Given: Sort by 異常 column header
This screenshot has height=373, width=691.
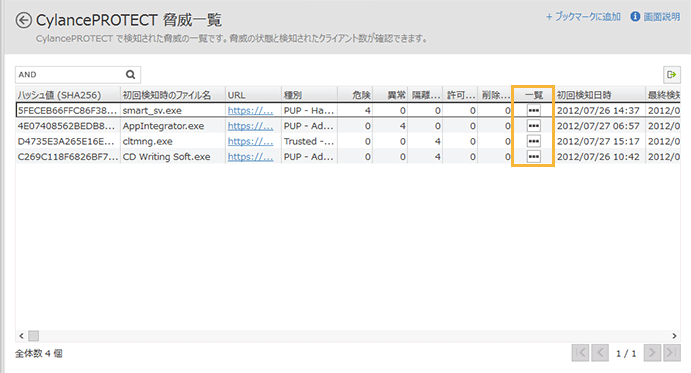Looking at the screenshot, I should (390, 95).
